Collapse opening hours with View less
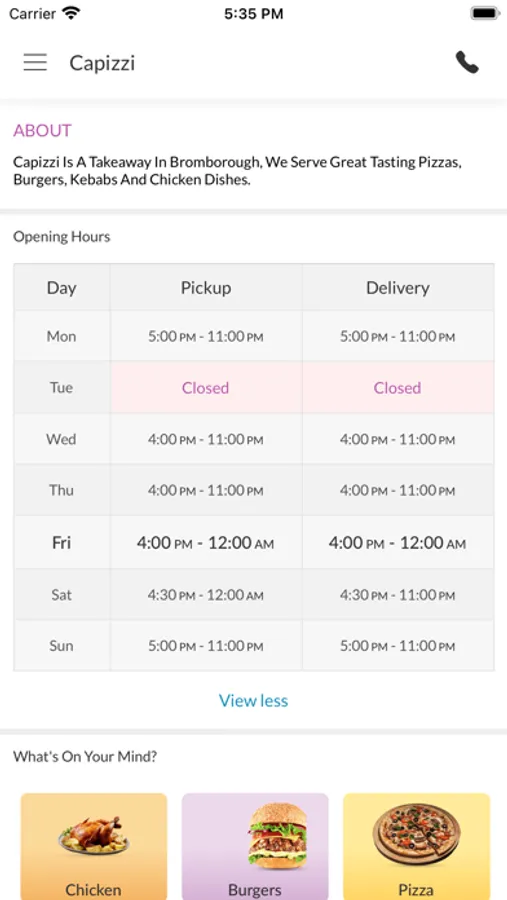The height and width of the screenshot is (900, 507). click(x=253, y=700)
